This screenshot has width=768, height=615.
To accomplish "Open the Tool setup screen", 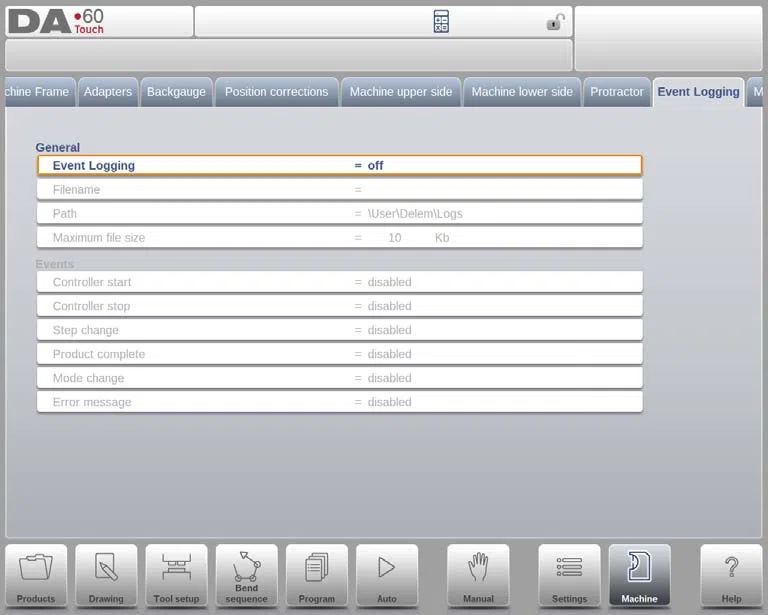I will click(x=176, y=576).
